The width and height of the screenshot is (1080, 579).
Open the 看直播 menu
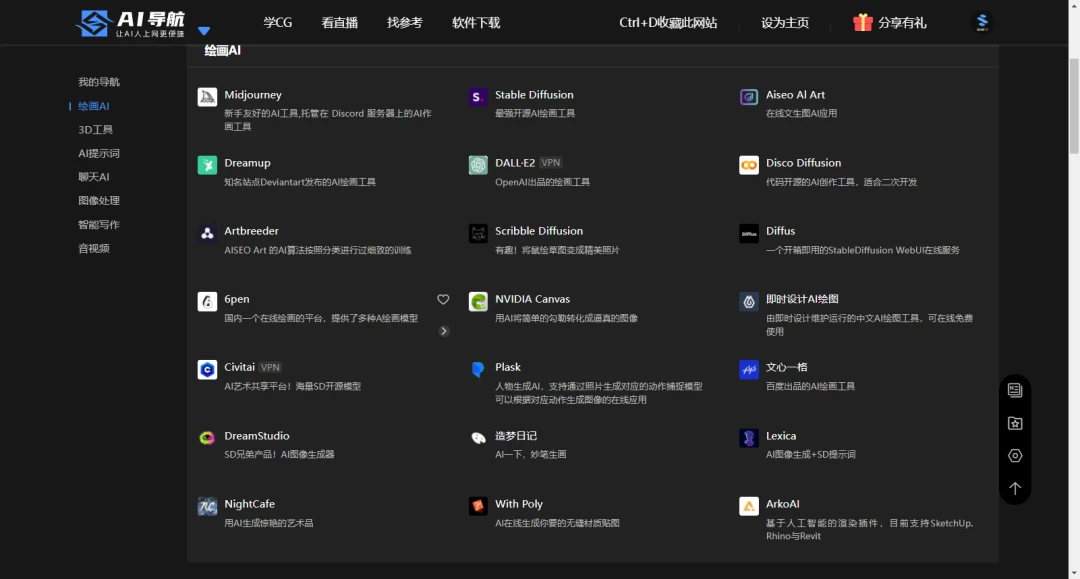click(x=340, y=23)
